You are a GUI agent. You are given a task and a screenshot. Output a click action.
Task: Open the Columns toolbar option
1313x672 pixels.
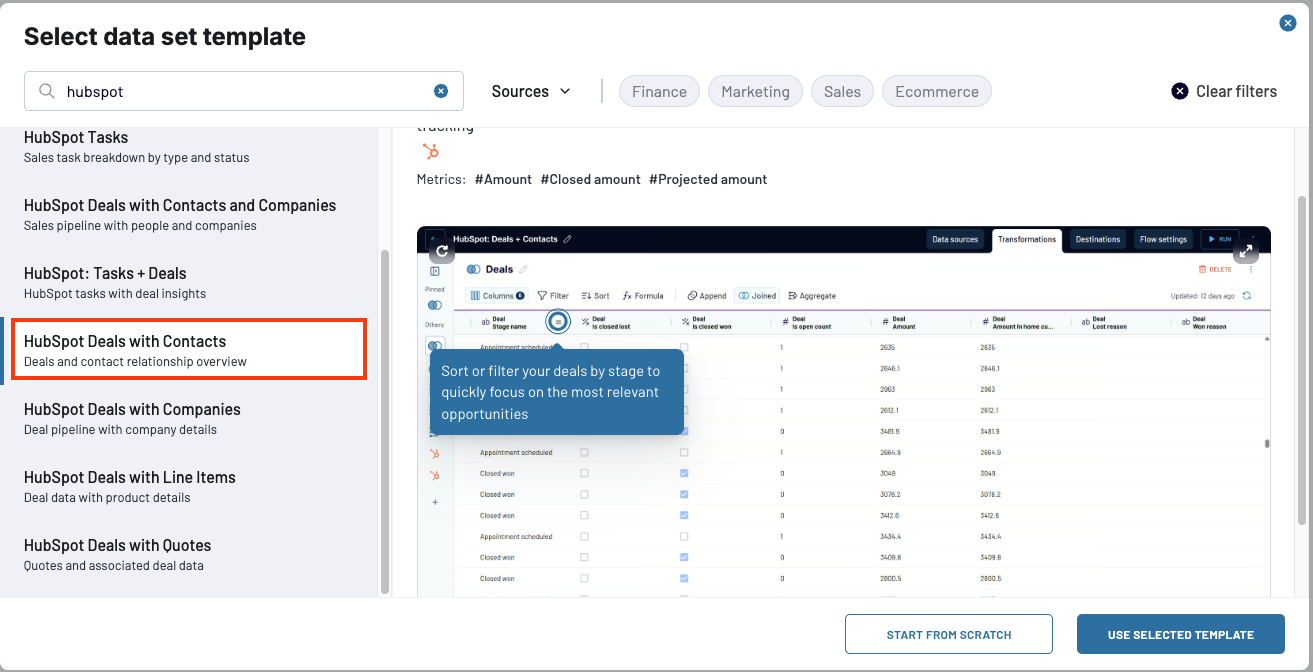(497, 296)
